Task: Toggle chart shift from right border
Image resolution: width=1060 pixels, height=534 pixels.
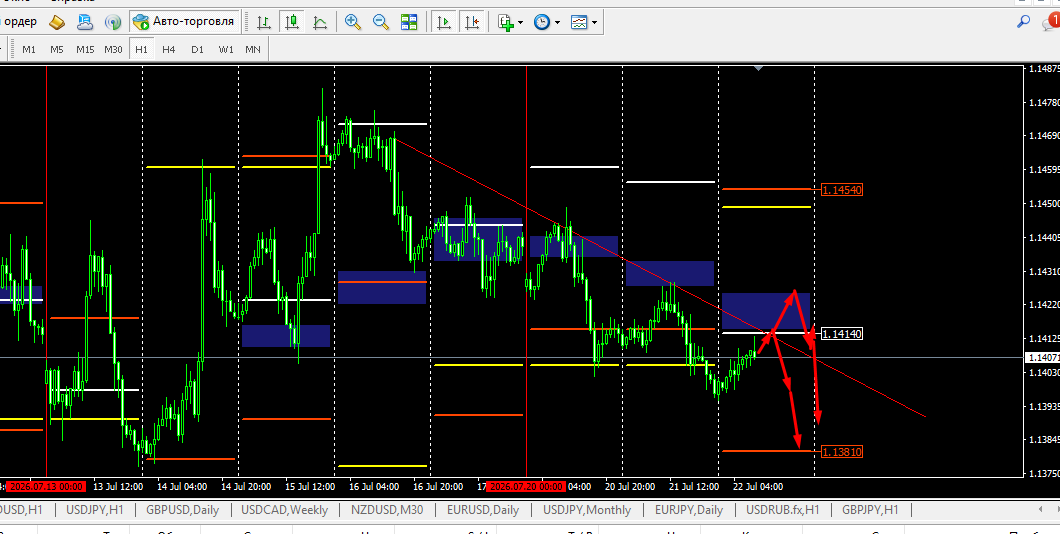Action: point(473,22)
